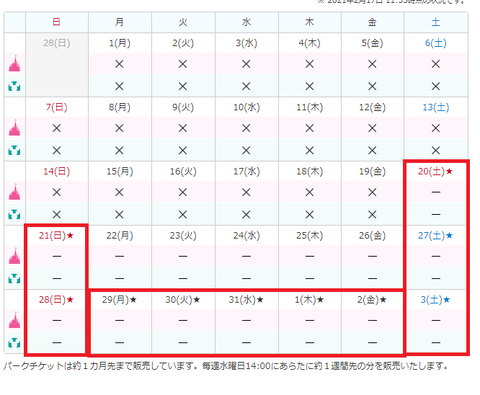Select the starred date 31(水)★
Viewport: 480px width, 395px height.
click(246, 300)
